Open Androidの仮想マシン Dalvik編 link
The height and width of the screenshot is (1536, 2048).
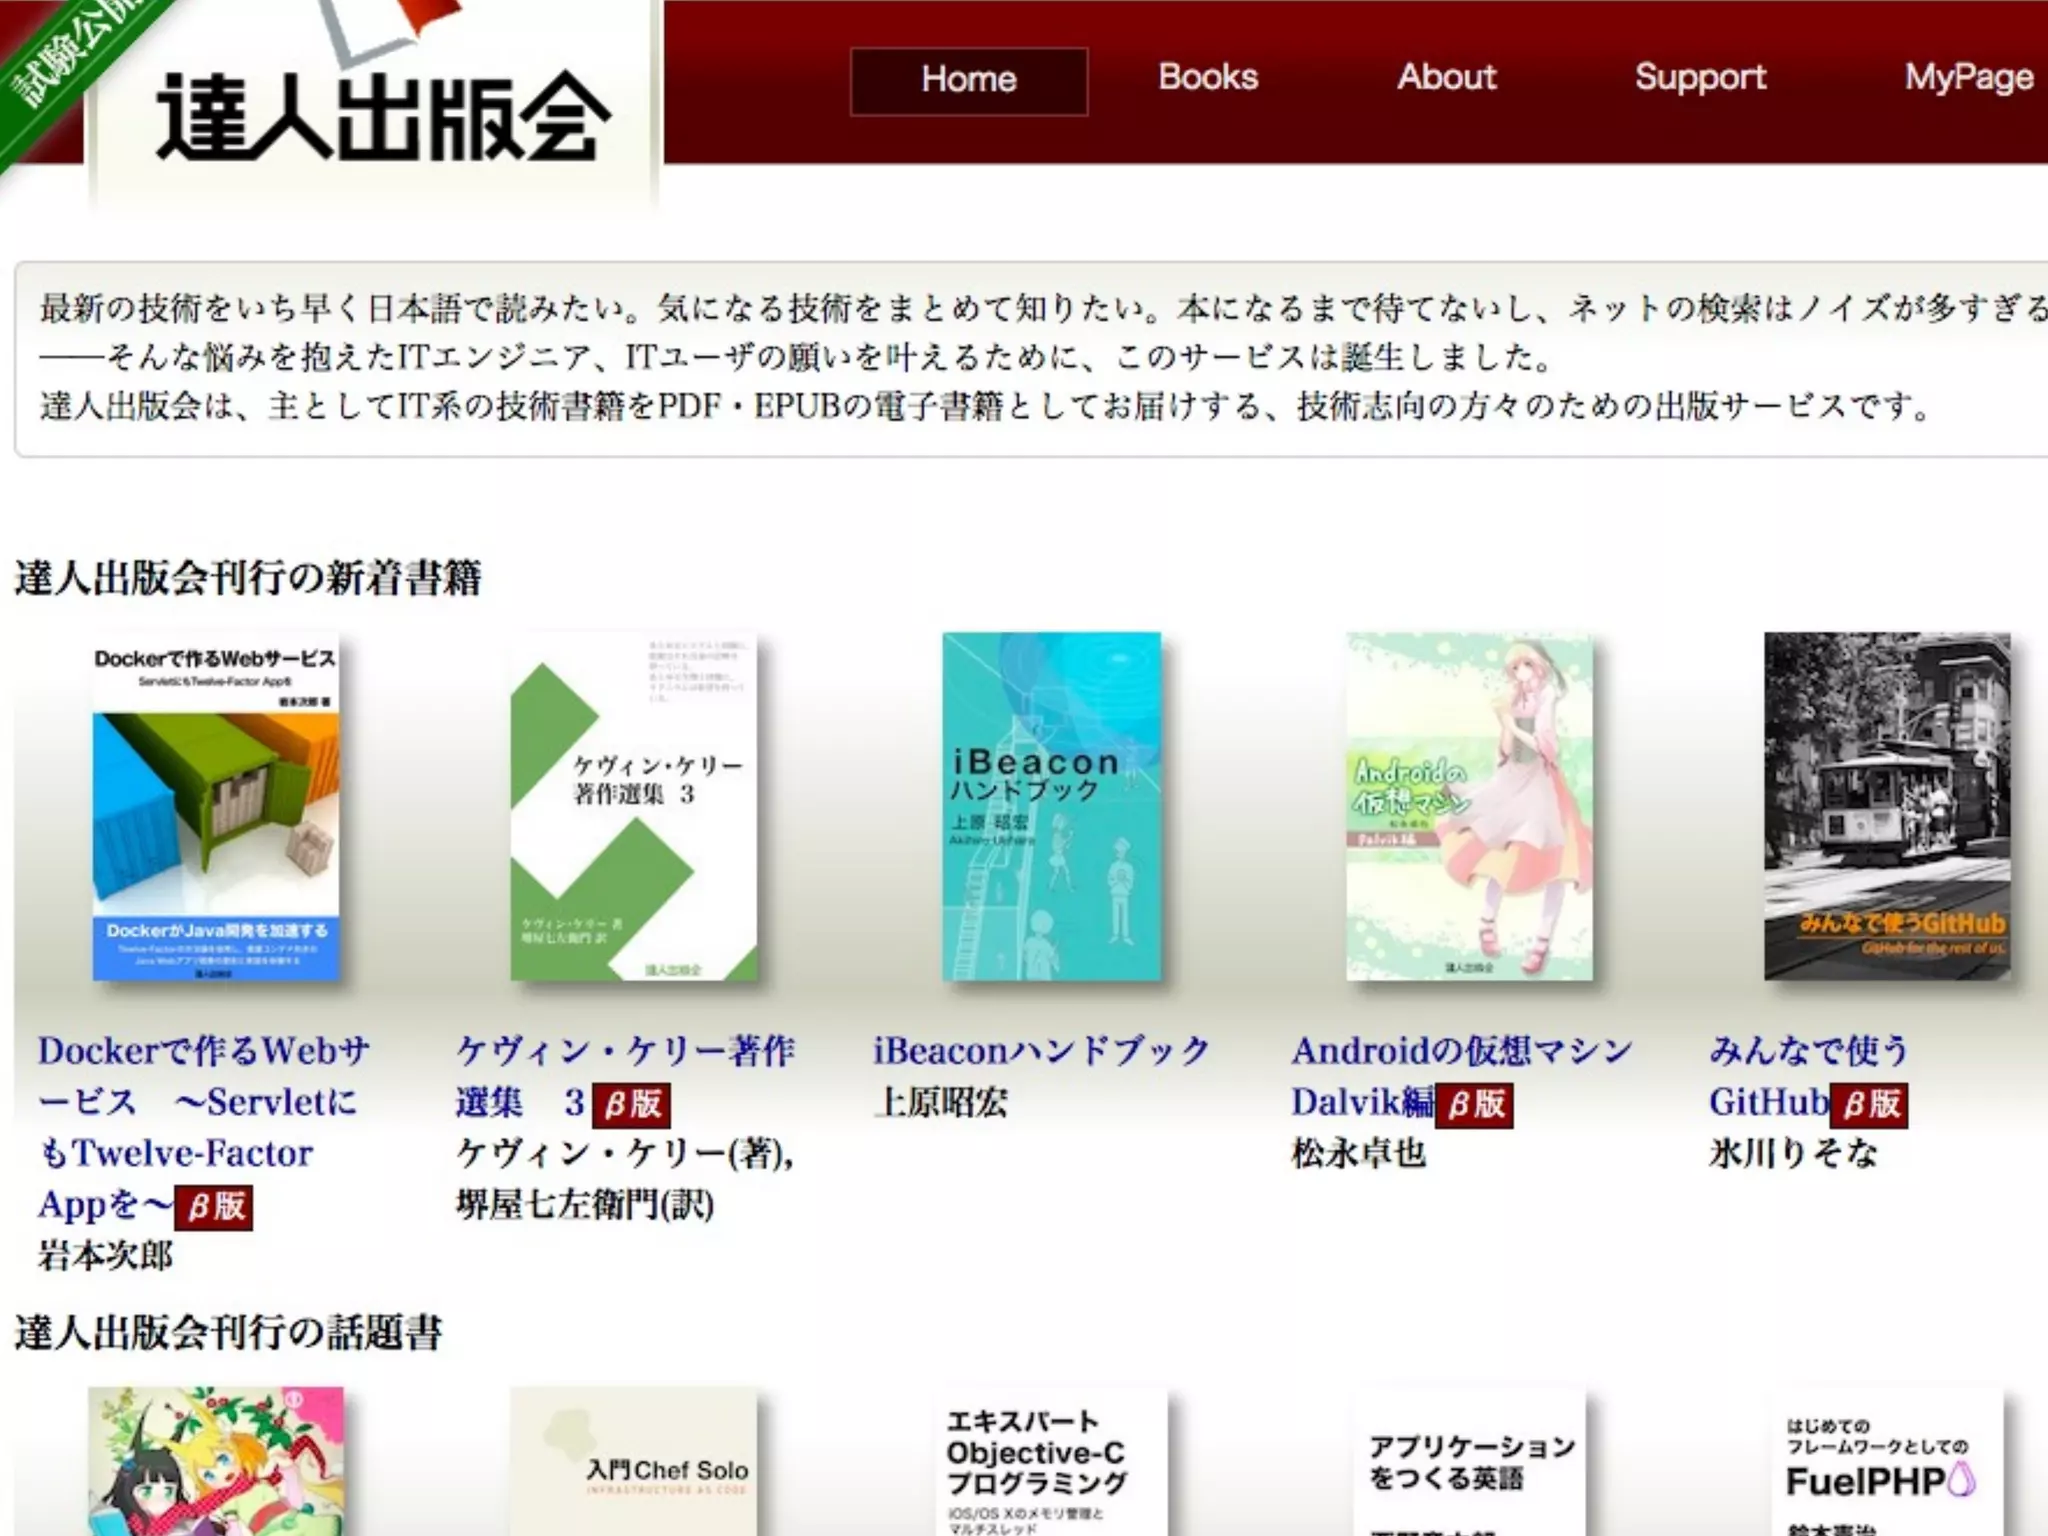(x=1461, y=1052)
